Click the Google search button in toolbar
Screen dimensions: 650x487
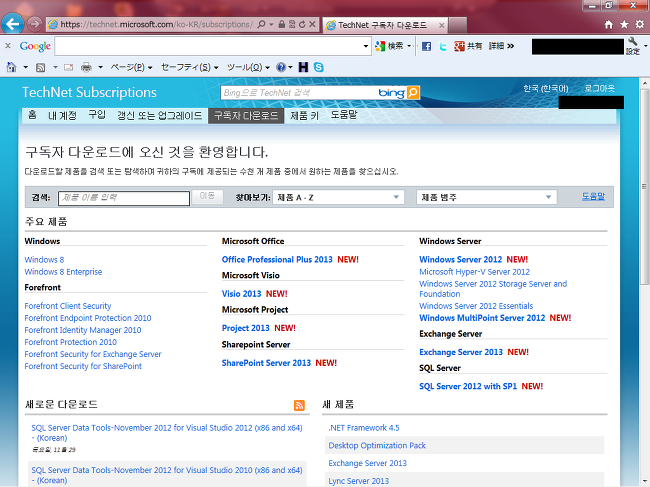point(391,46)
